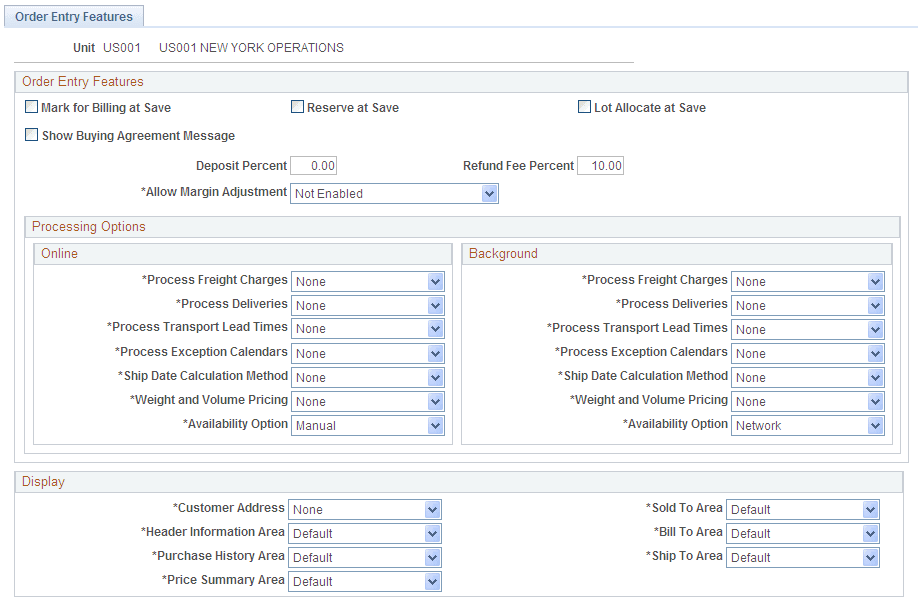
Task: Switch to the Order Entry Features tab
Action: (x=73, y=16)
